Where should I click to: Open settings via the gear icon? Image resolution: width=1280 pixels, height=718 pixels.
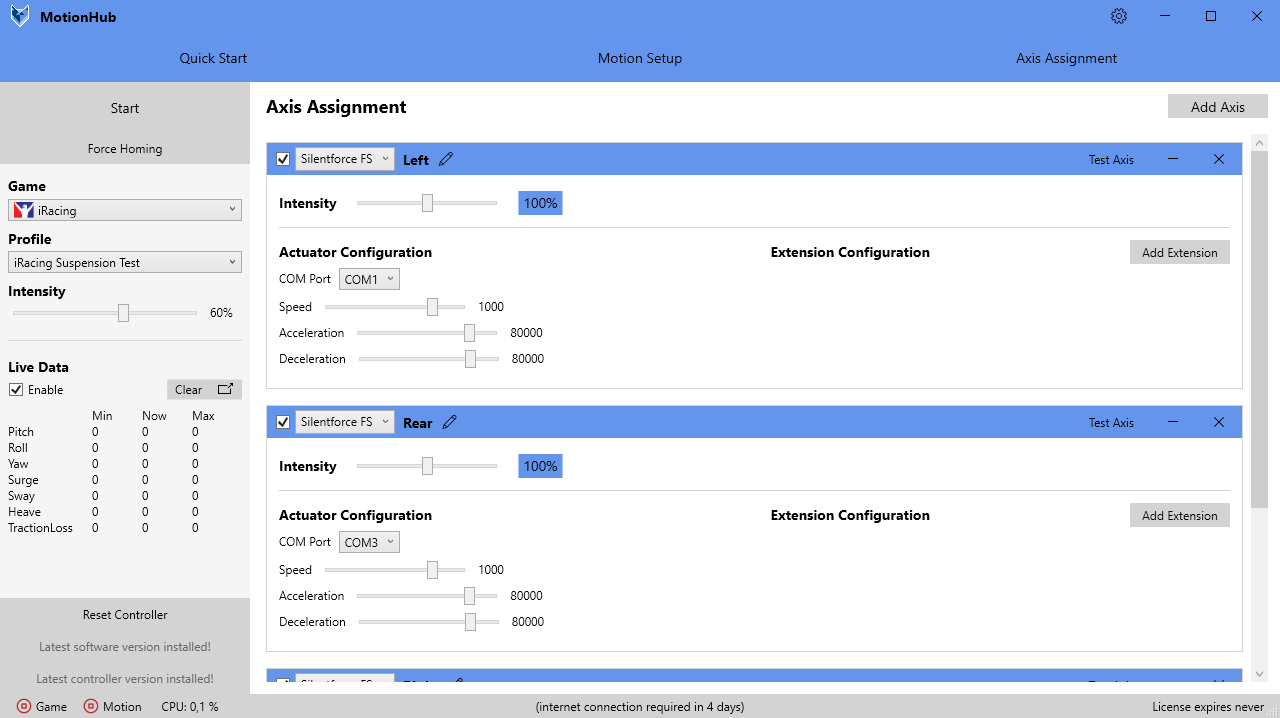click(1119, 16)
